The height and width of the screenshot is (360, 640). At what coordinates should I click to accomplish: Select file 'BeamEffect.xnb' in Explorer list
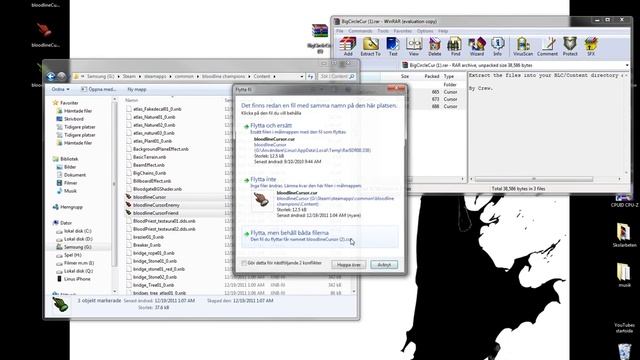[149, 165]
